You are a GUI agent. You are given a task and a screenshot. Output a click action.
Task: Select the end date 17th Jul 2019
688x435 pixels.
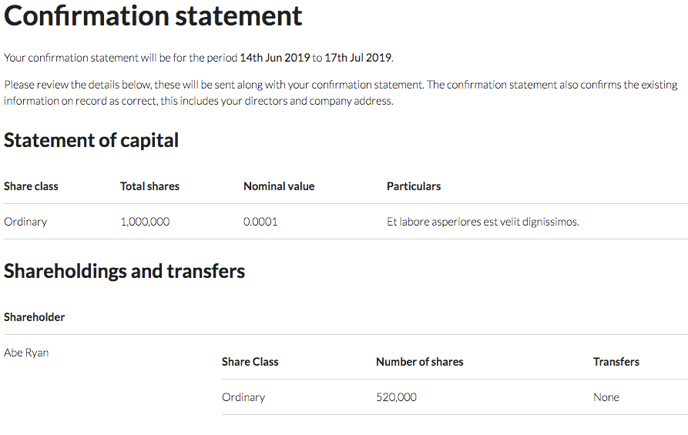coord(358,58)
